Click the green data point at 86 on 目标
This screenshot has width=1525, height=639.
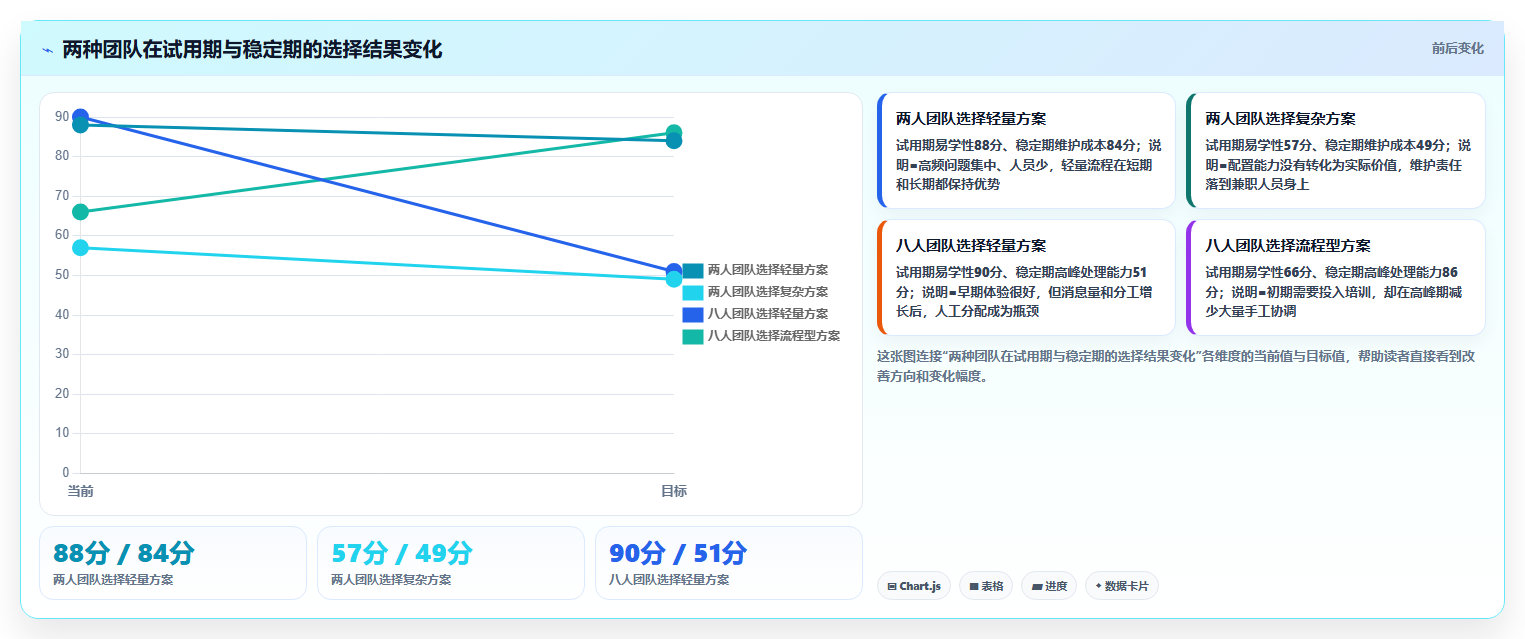click(674, 132)
